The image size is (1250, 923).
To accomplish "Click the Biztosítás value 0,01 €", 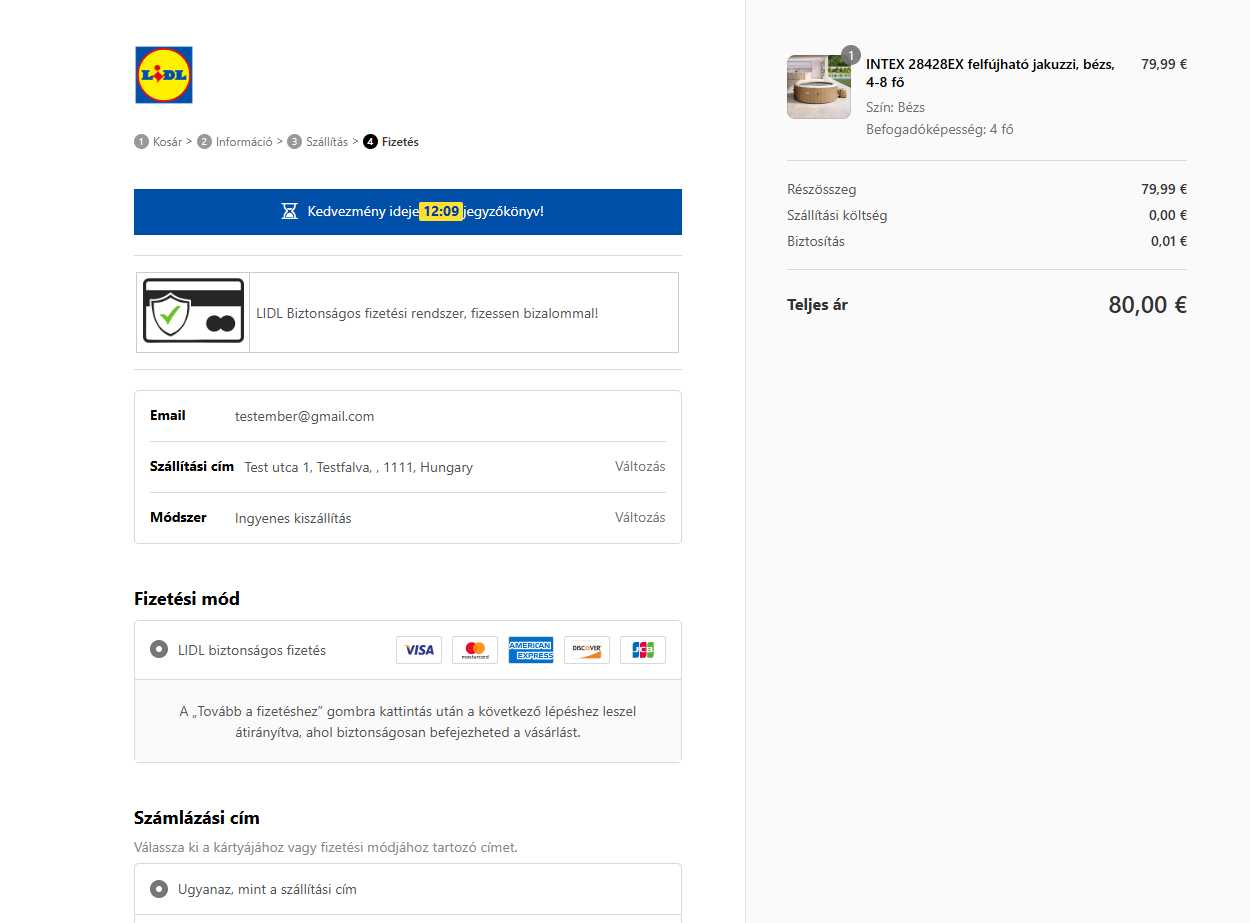I will 1168,241.
